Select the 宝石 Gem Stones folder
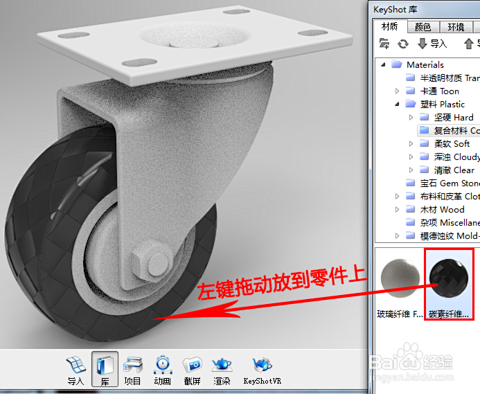Screen dimensions: 480x394 [x=443, y=183]
